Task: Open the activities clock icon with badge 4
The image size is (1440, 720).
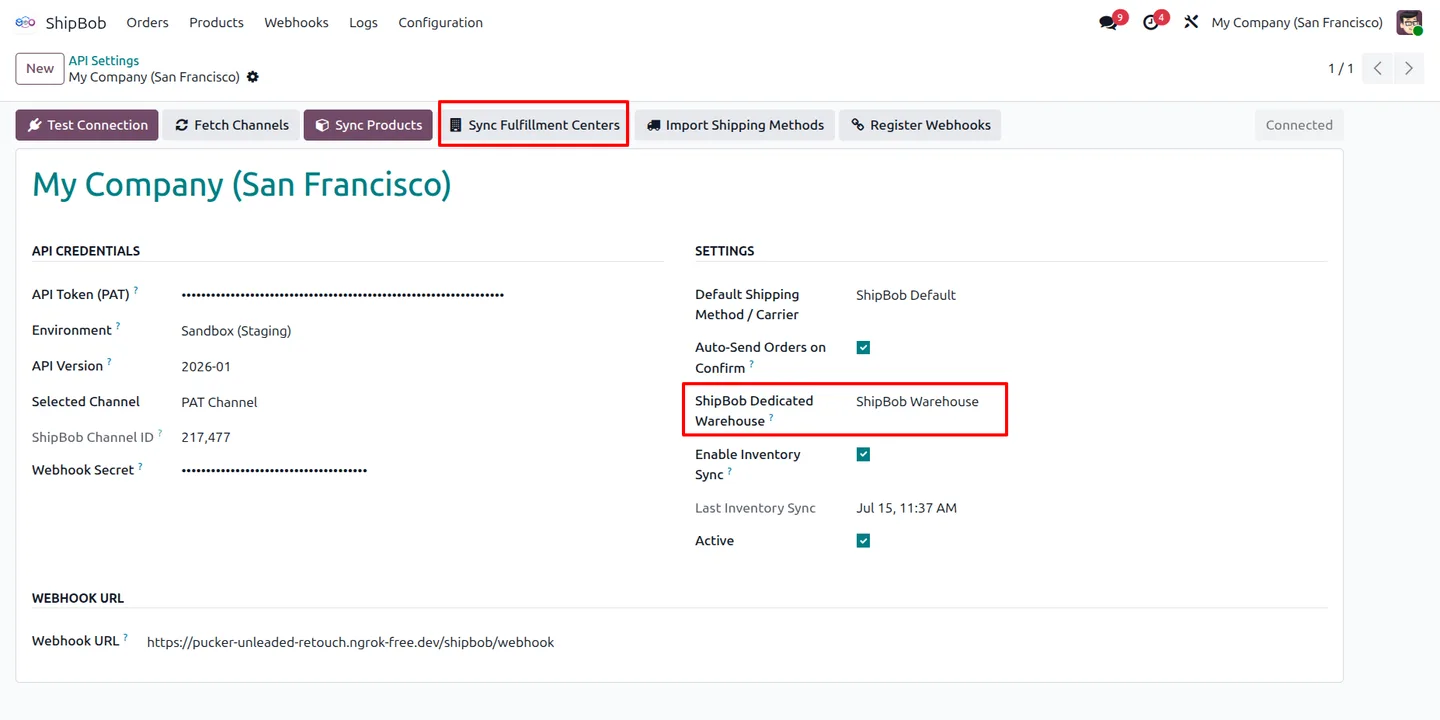Action: 1151,22
